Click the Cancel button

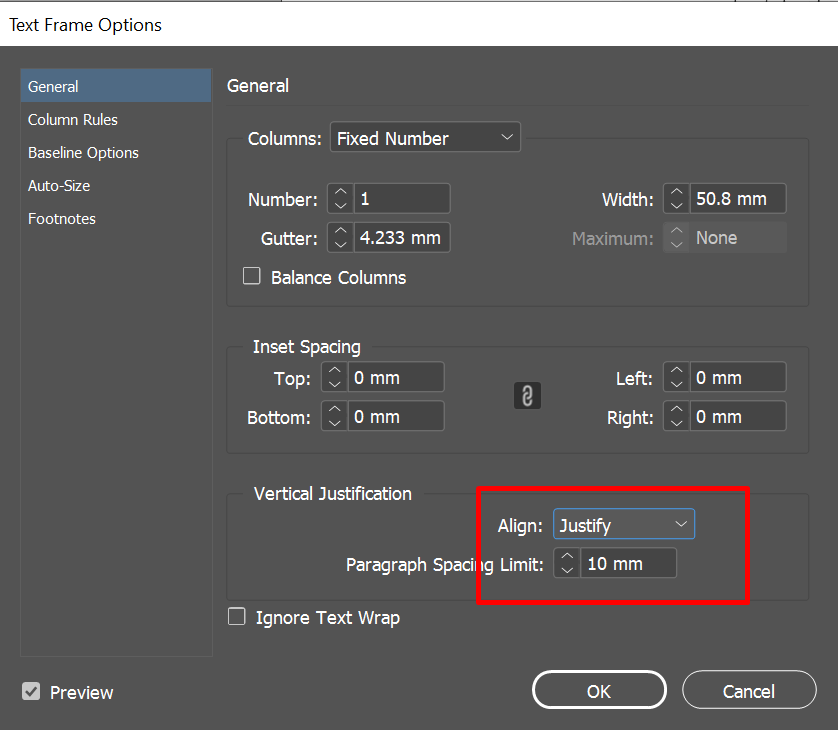pos(749,690)
